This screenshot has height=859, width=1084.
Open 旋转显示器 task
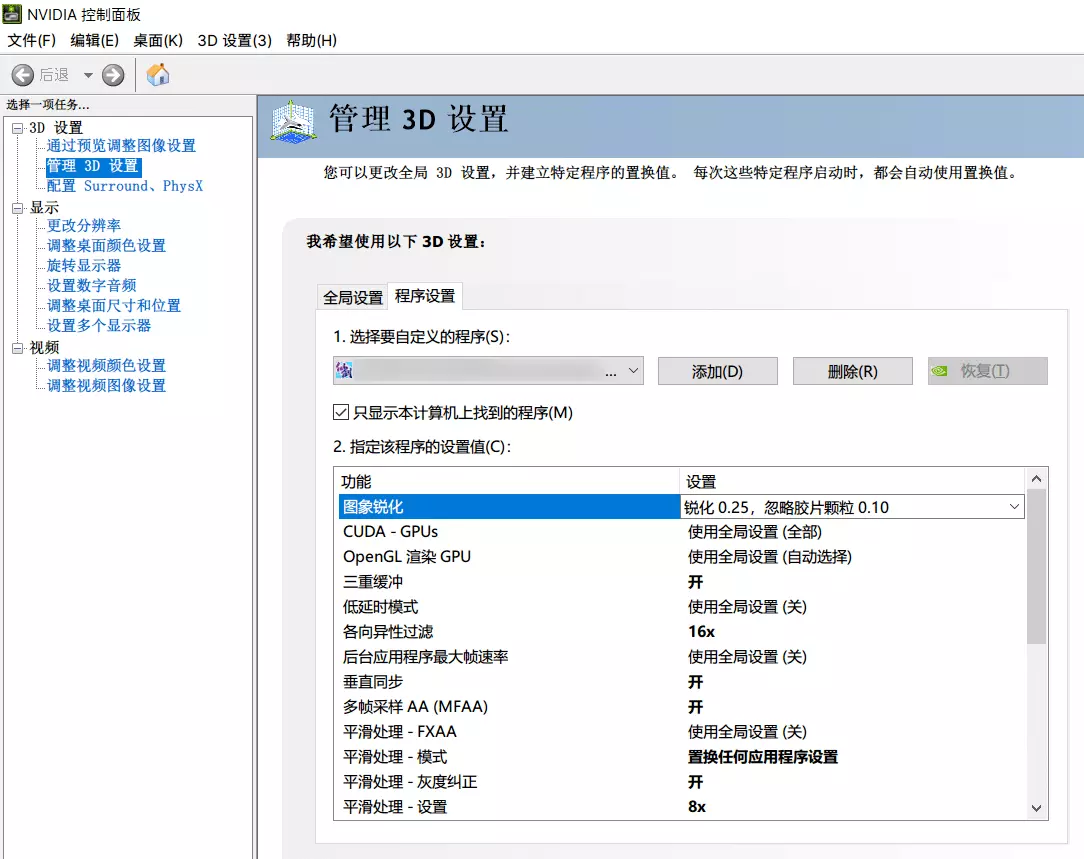pyautogui.click(x=84, y=265)
